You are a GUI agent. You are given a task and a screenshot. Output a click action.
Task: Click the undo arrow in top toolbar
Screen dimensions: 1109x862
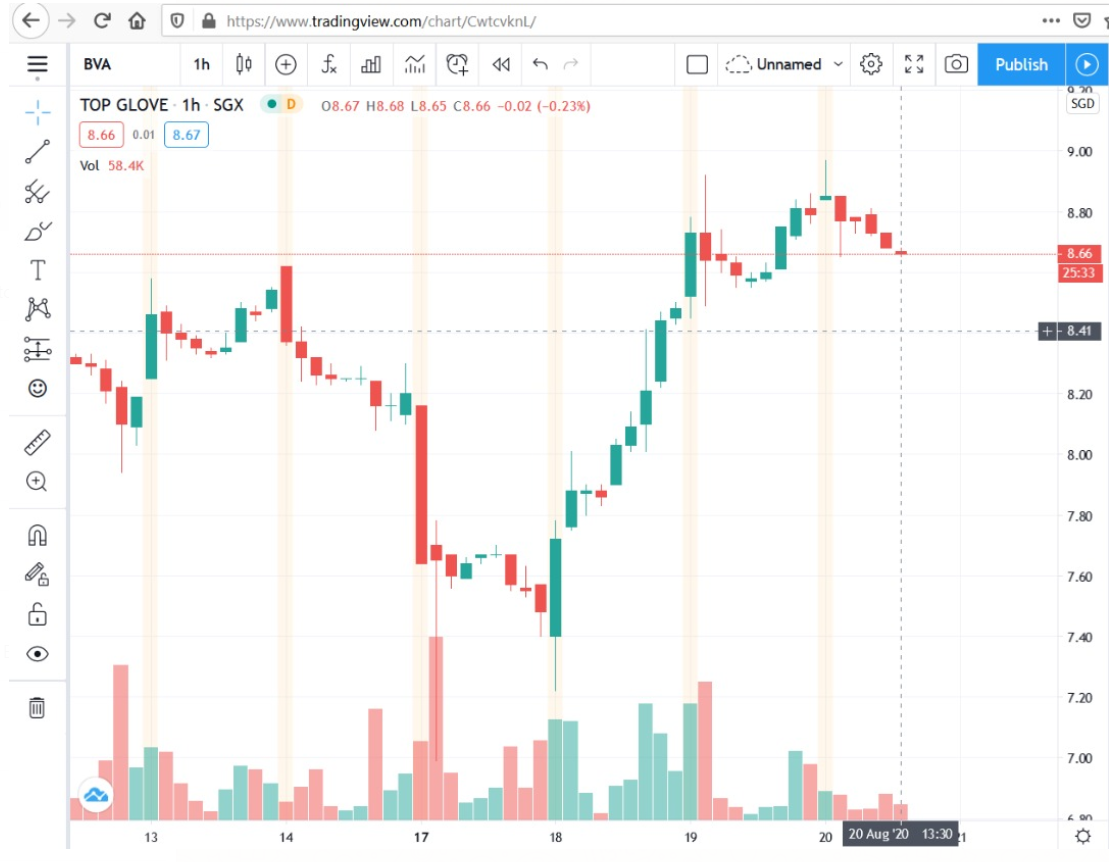(x=540, y=65)
